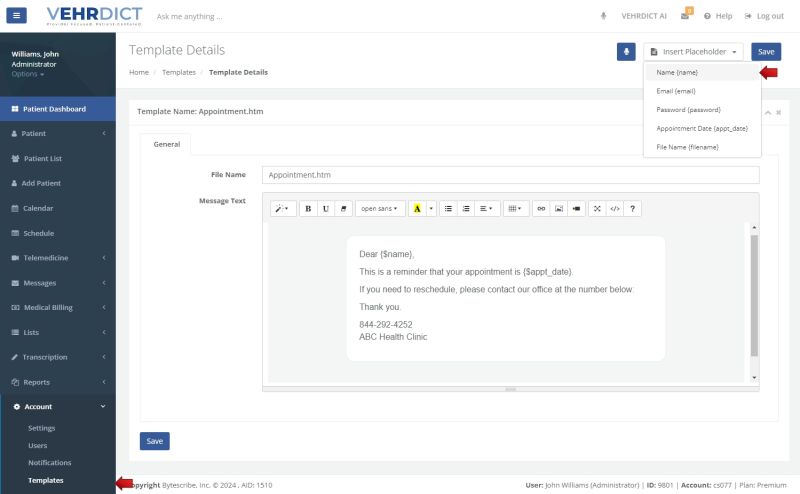This screenshot has width=800, height=494.
Task: Open the table insert dropdown
Action: pos(516,209)
